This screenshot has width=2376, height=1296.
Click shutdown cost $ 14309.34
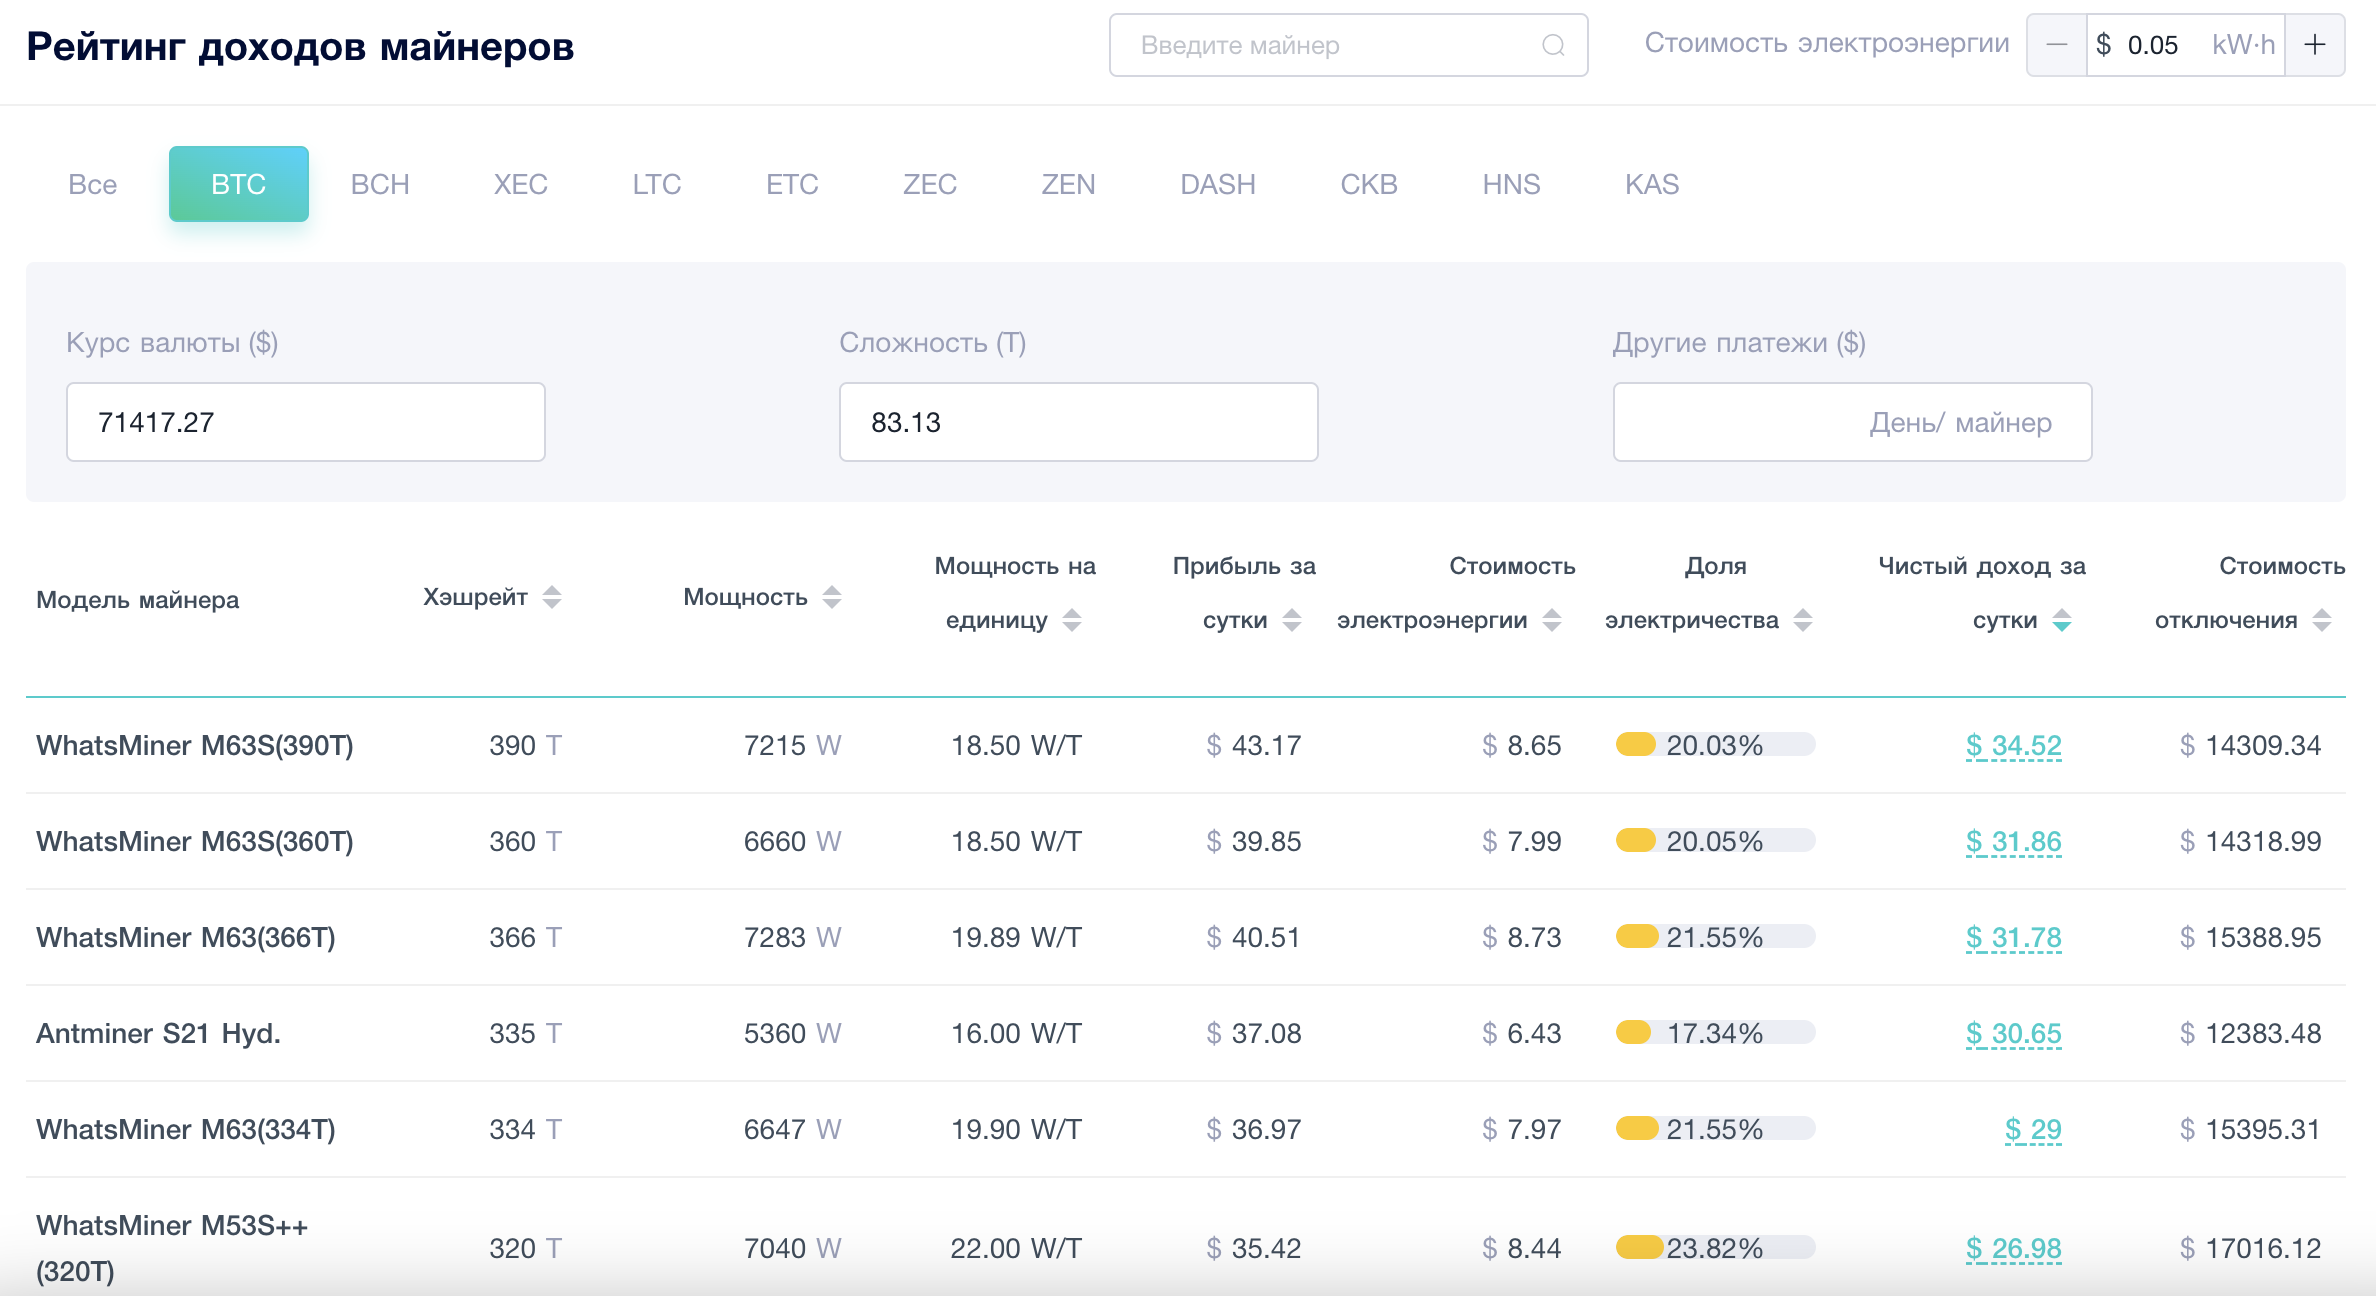point(2251,746)
